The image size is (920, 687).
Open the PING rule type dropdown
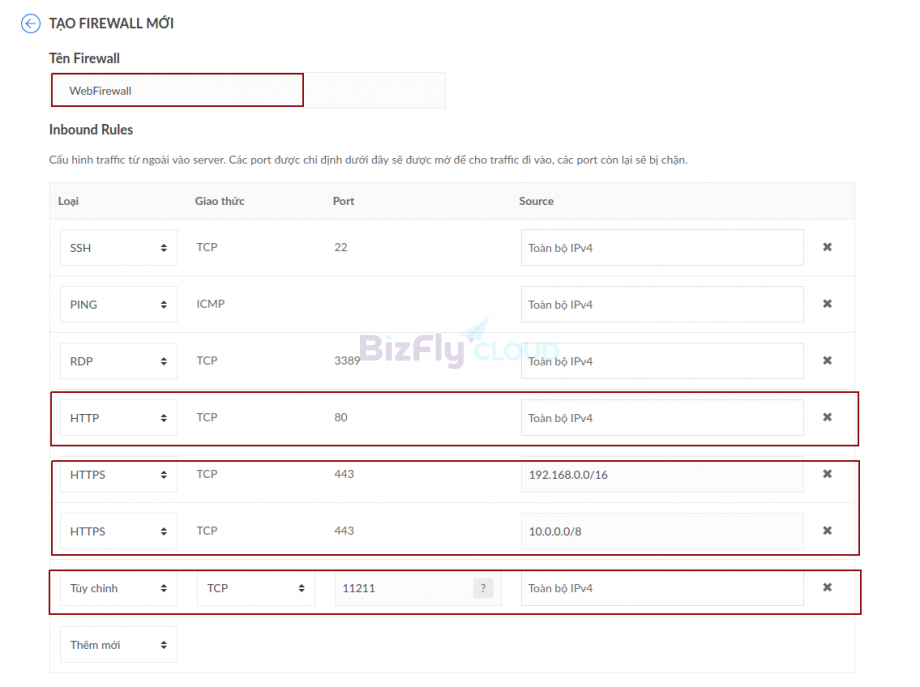click(x=119, y=304)
